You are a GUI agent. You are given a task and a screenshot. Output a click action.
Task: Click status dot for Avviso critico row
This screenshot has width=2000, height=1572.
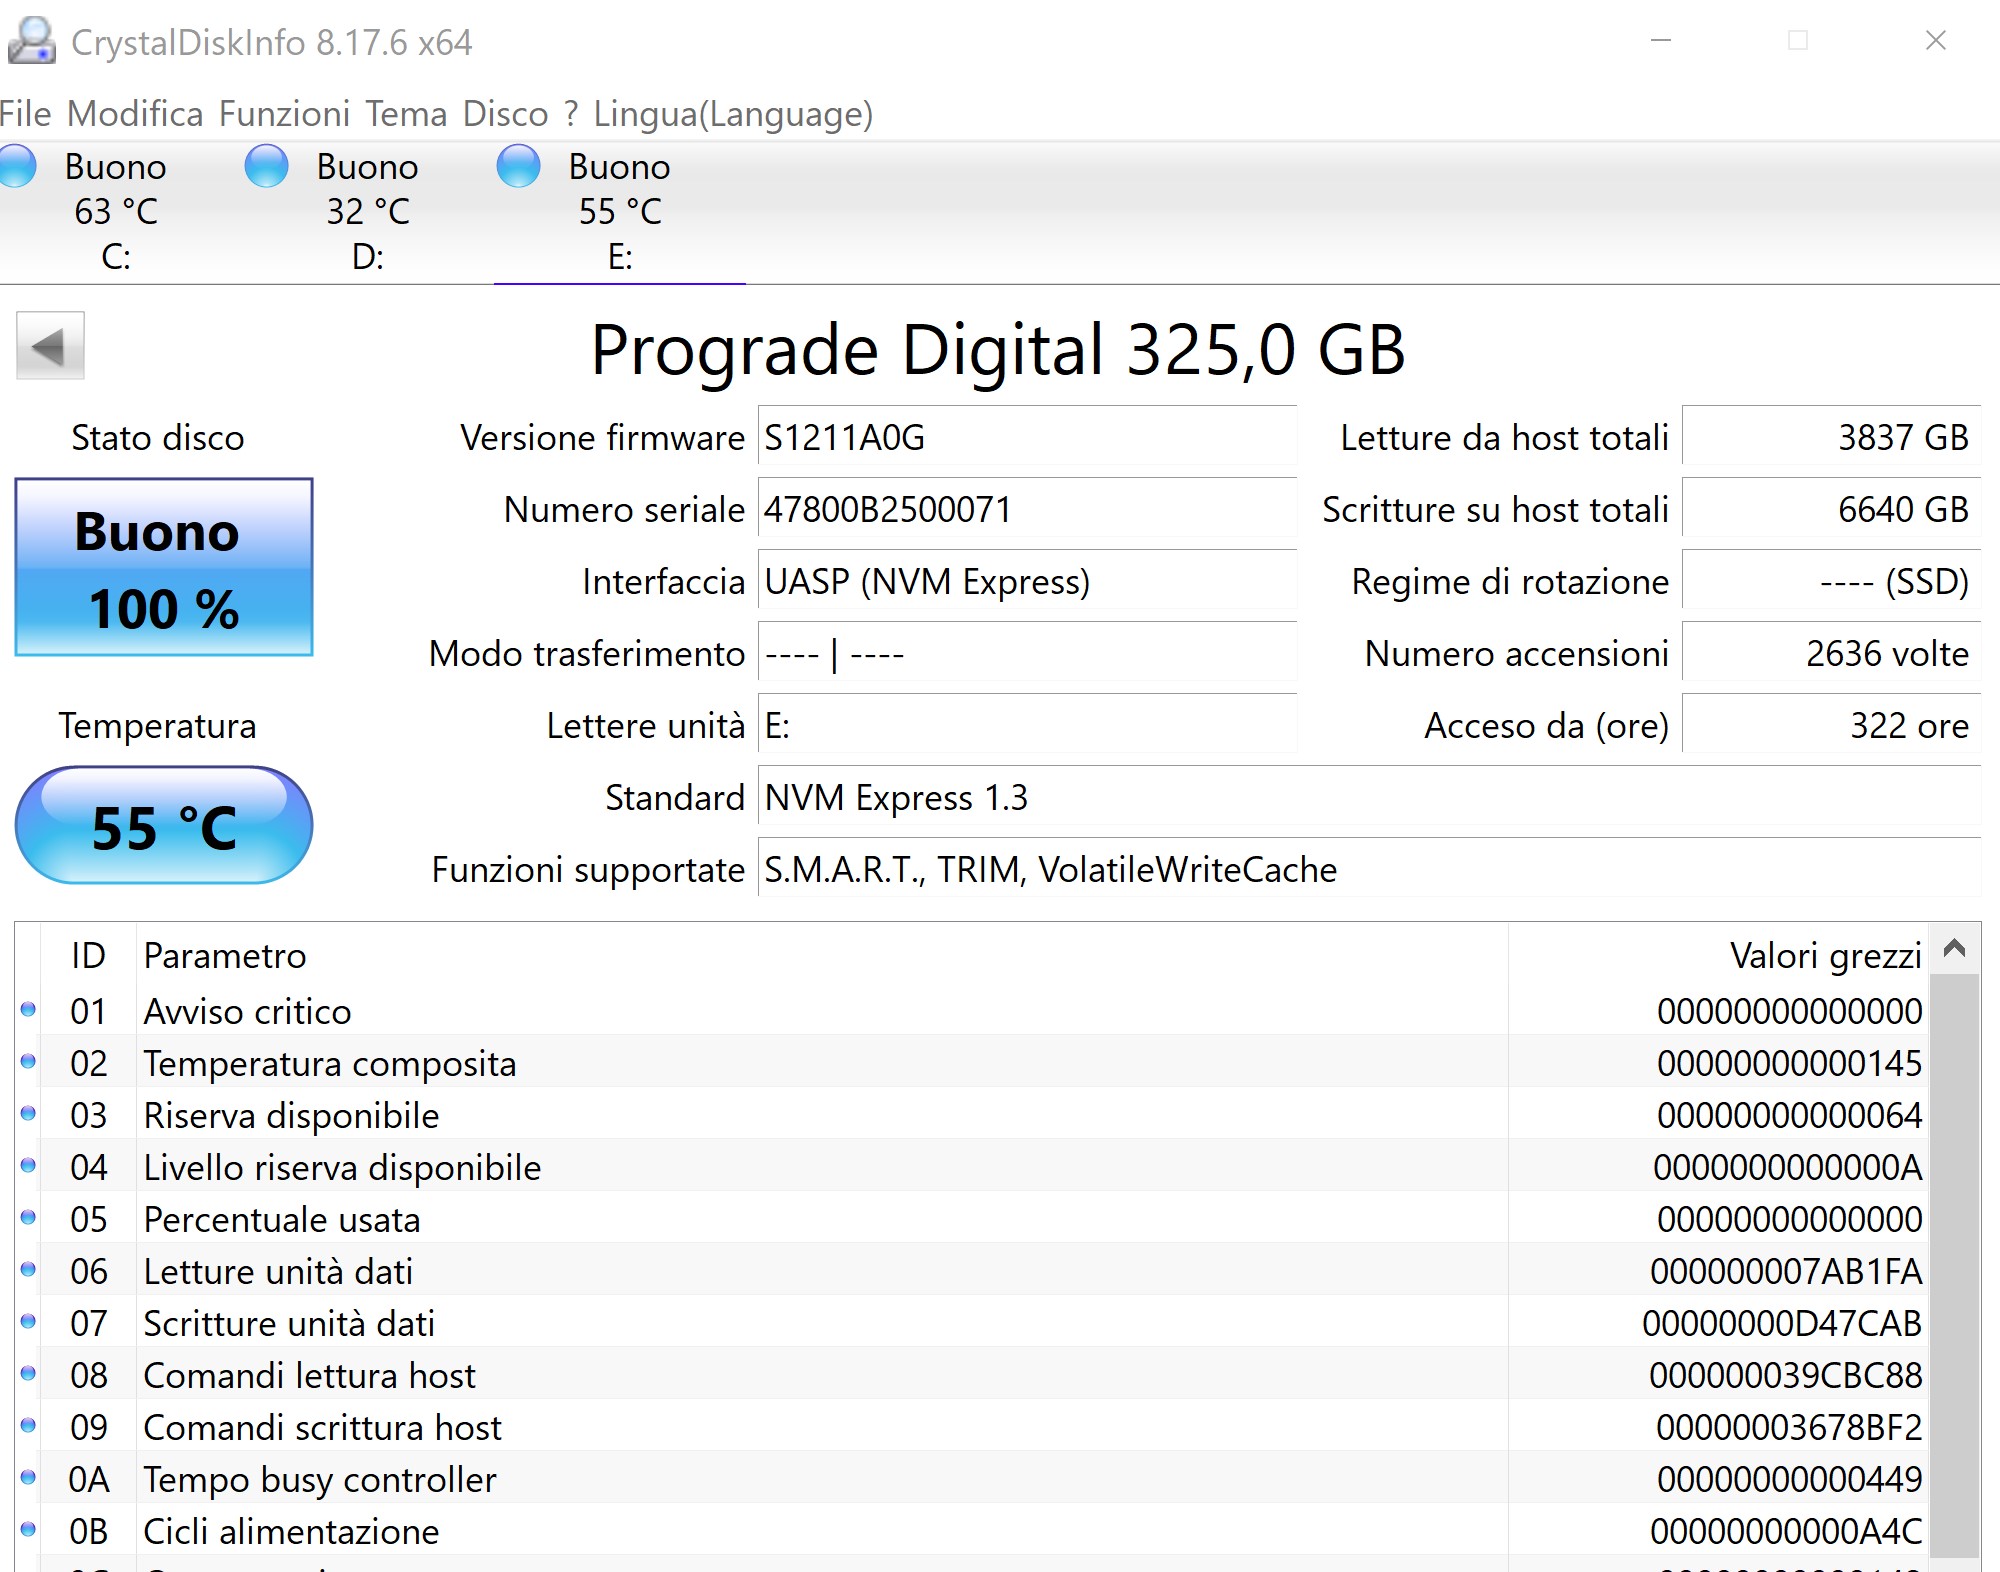click(x=28, y=1010)
